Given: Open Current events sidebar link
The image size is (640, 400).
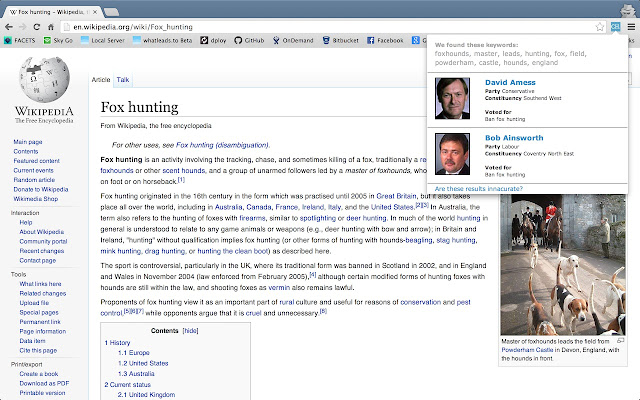Looking at the screenshot, I should click(x=33, y=171).
